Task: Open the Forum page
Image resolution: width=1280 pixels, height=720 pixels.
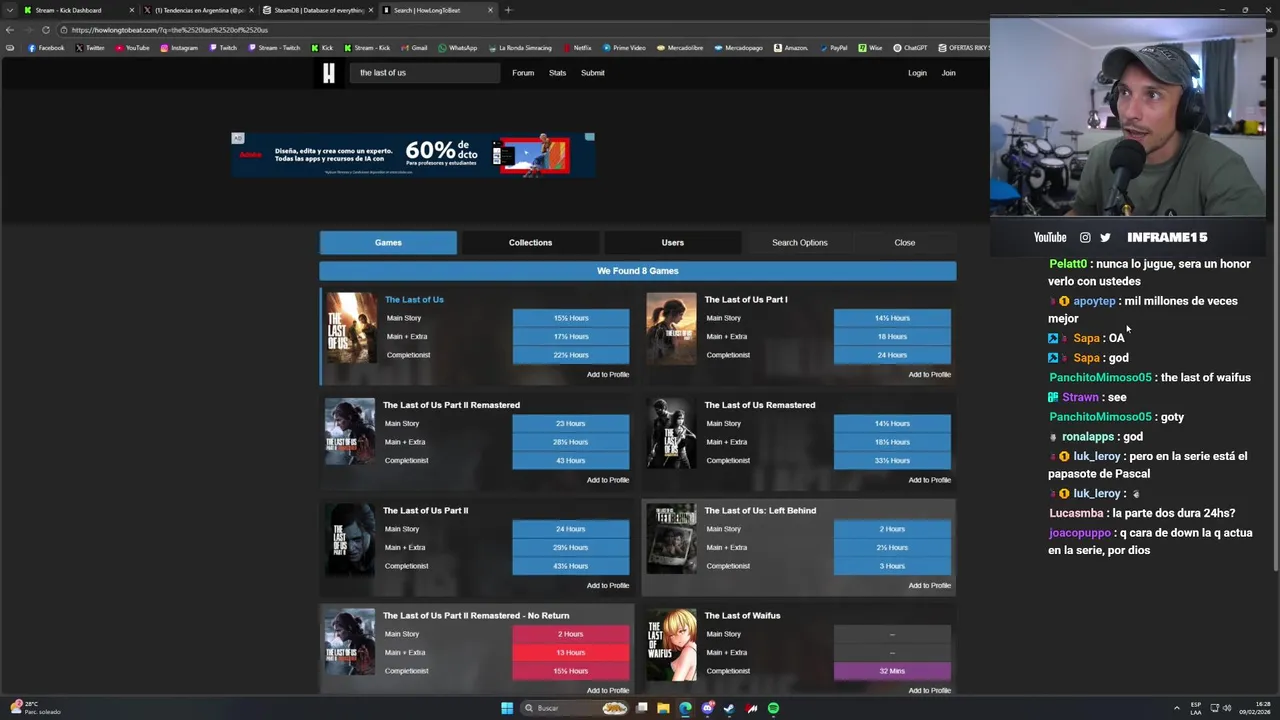Action: (523, 73)
